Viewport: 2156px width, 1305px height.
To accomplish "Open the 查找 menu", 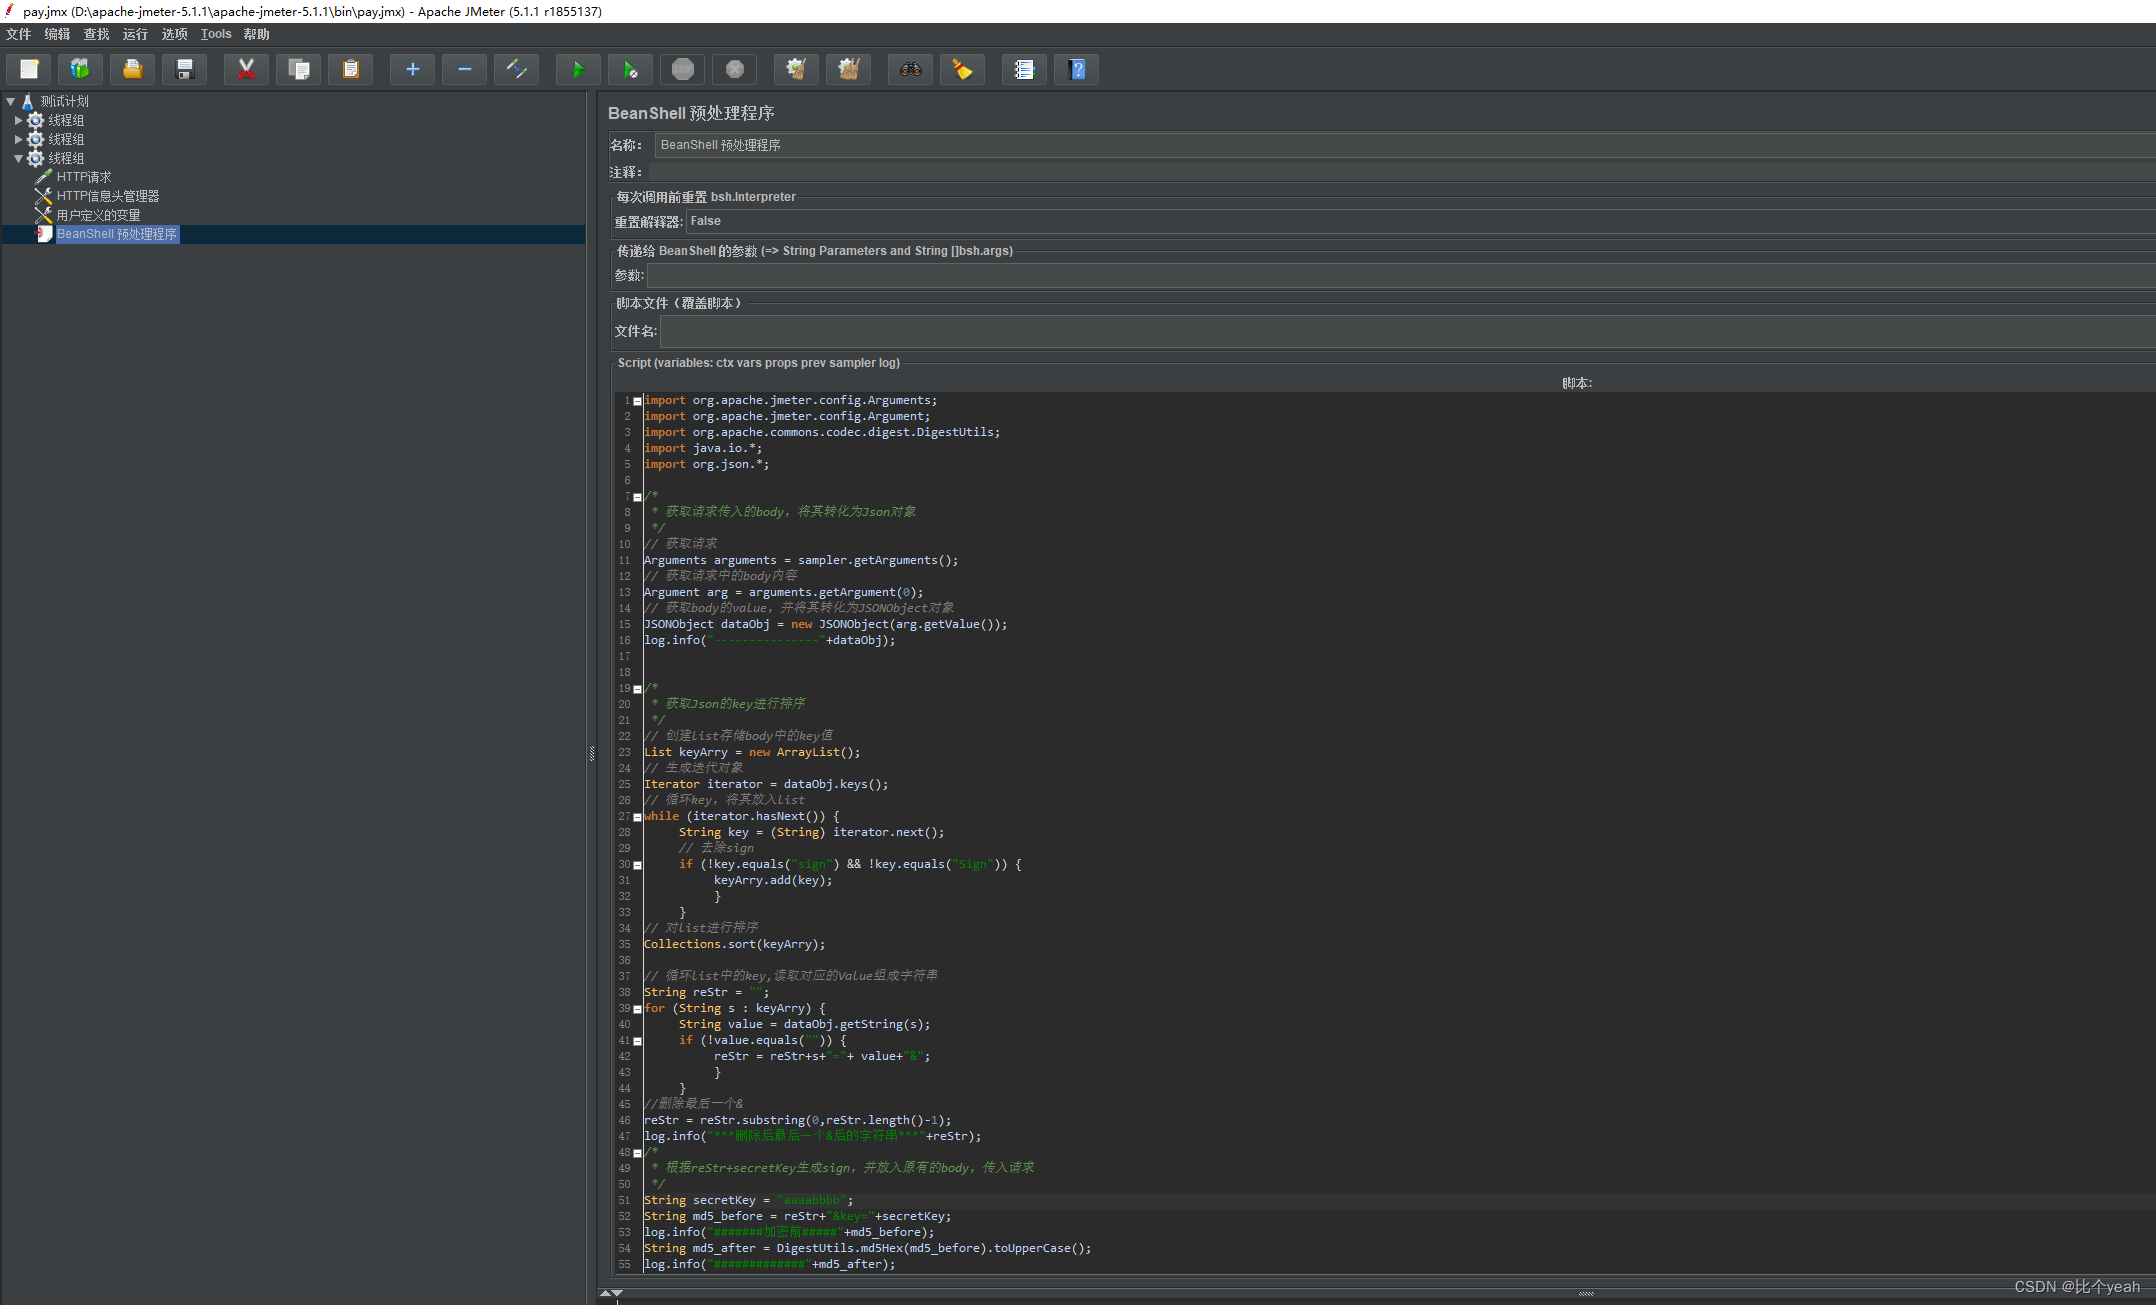I will coord(97,34).
